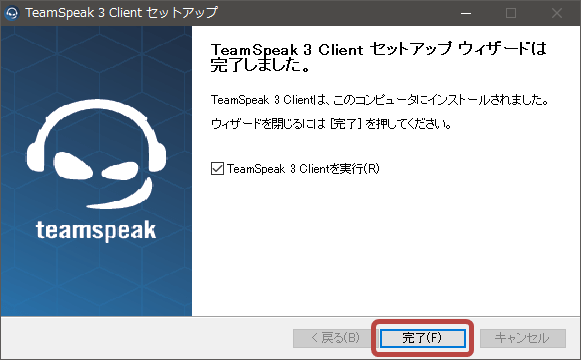Minimize the setup window
Image resolution: width=581 pixels, height=360 pixels.
466,13
